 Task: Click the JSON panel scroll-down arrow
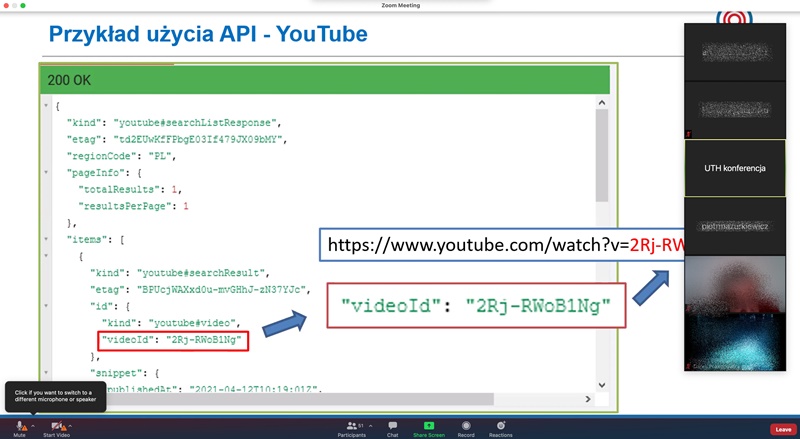602,385
